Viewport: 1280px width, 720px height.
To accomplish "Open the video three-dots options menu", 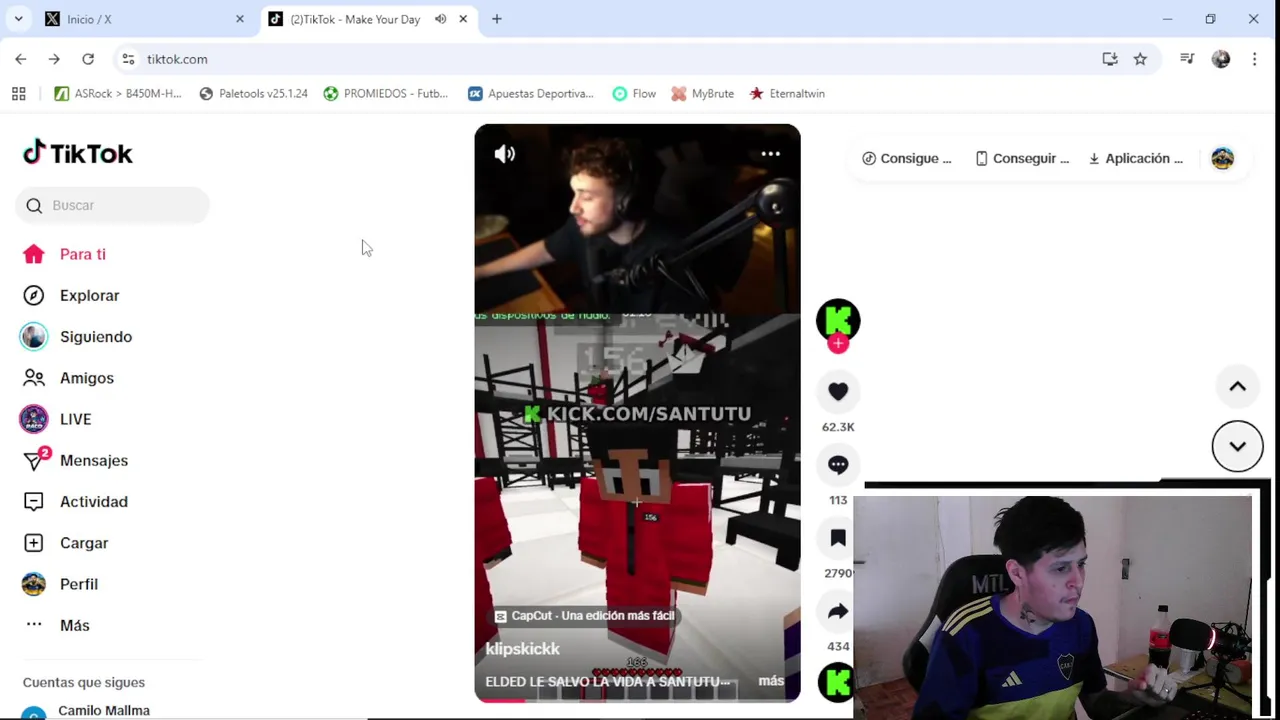I will [770, 154].
